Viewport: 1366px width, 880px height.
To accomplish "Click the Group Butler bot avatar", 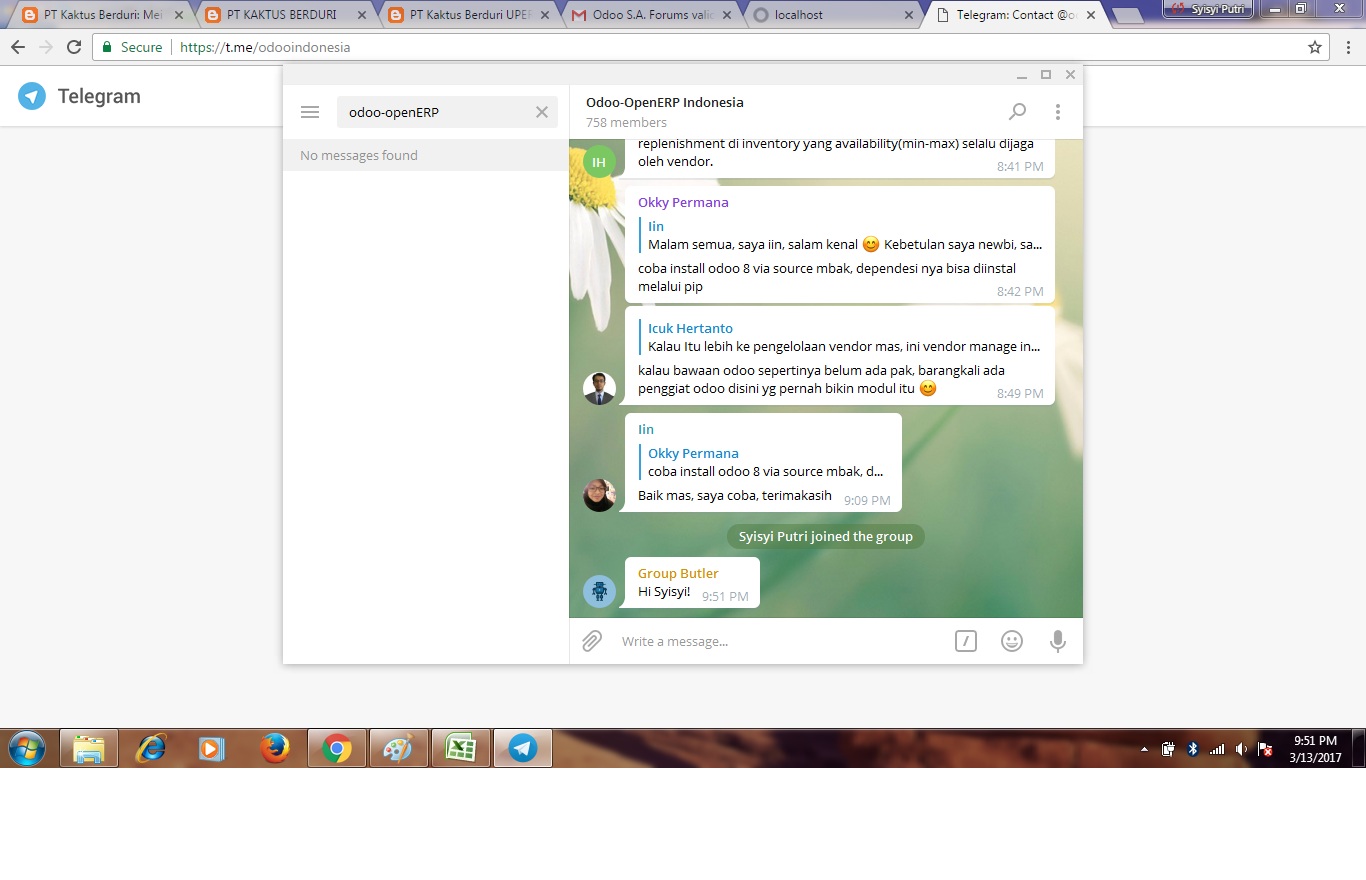I will click(x=599, y=591).
